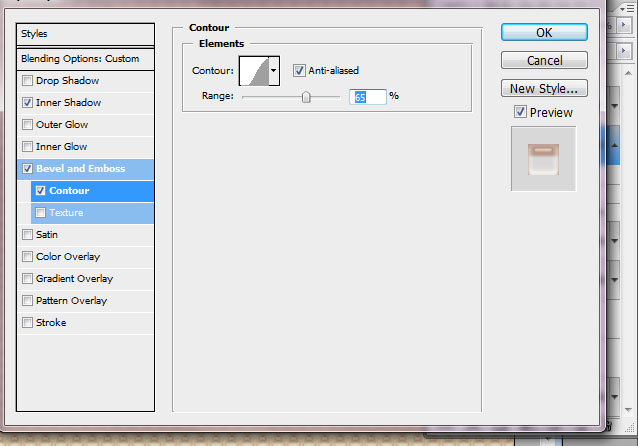Disable the Preview checkbox
638x446 pixels.
520,112
